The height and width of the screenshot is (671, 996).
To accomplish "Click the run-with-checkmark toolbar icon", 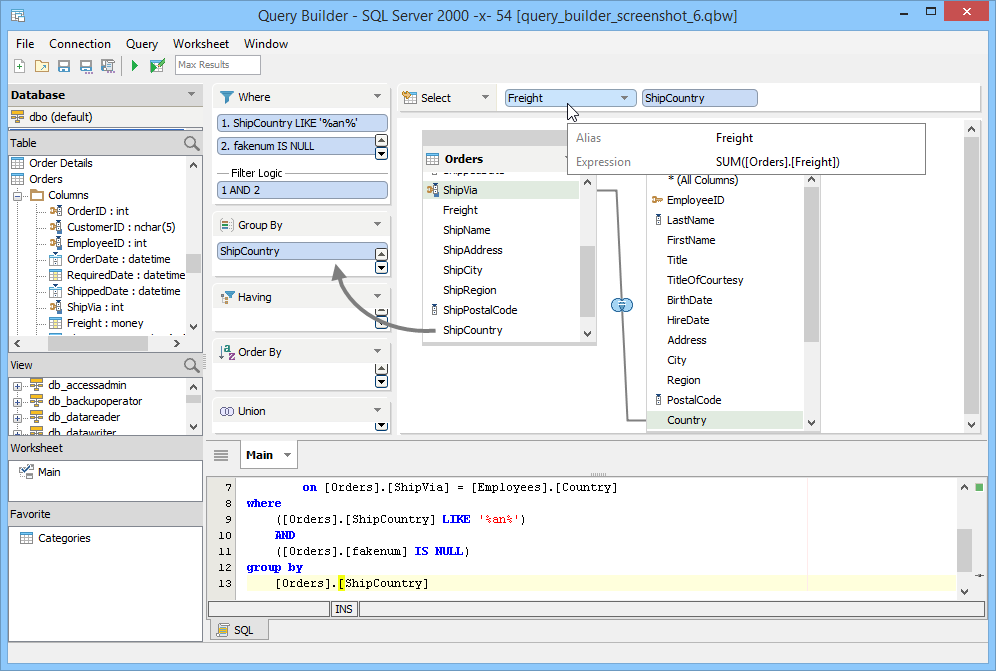I will pos(157,65).
